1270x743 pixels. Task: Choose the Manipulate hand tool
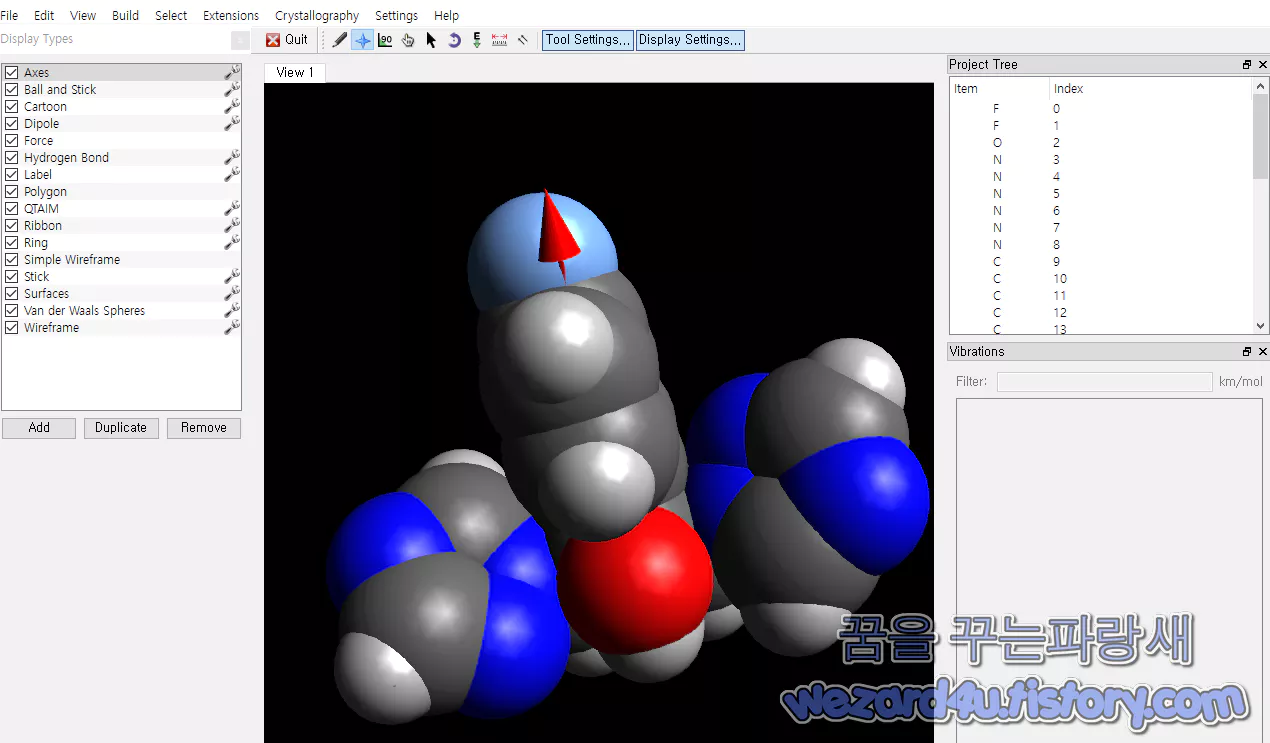coord(408,40)
